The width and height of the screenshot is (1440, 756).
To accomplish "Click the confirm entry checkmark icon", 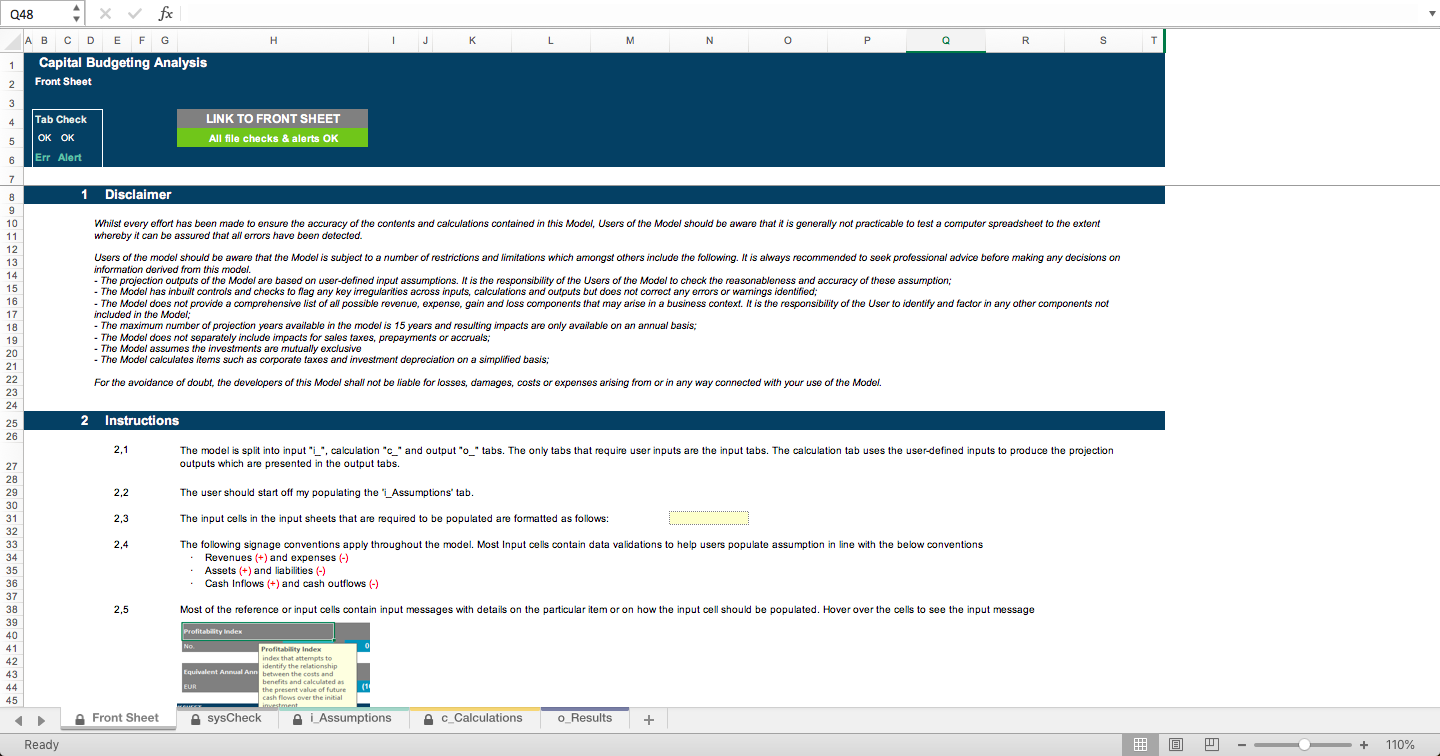I will coord(136,14).
